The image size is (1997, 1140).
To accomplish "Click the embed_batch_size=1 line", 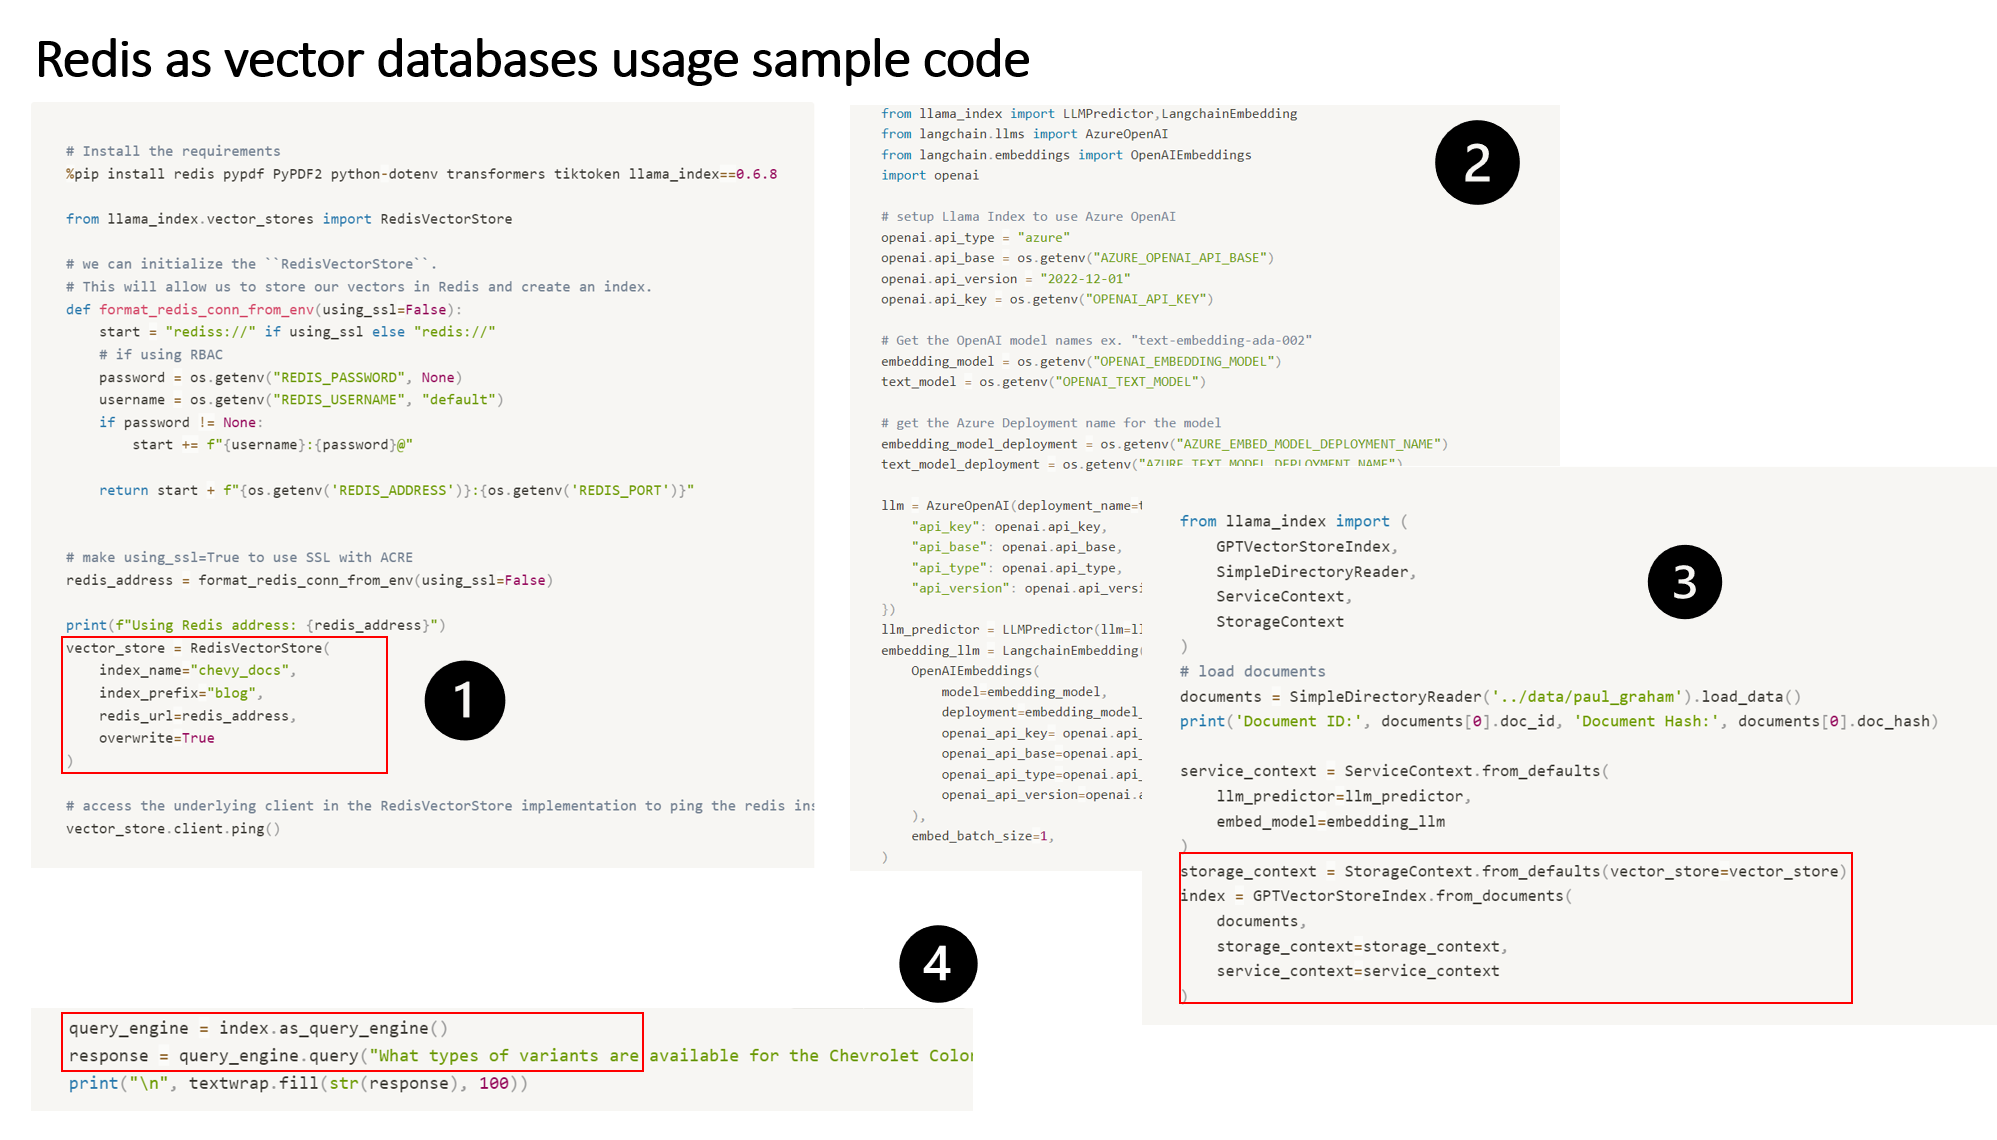I will [982, 836].
